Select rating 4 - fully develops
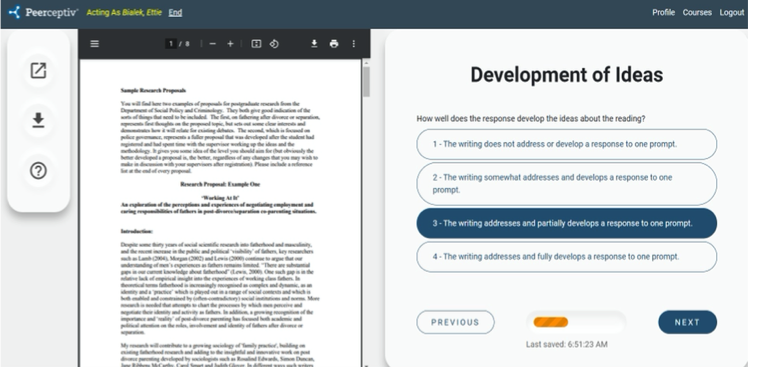 click(x=566, y=257)
